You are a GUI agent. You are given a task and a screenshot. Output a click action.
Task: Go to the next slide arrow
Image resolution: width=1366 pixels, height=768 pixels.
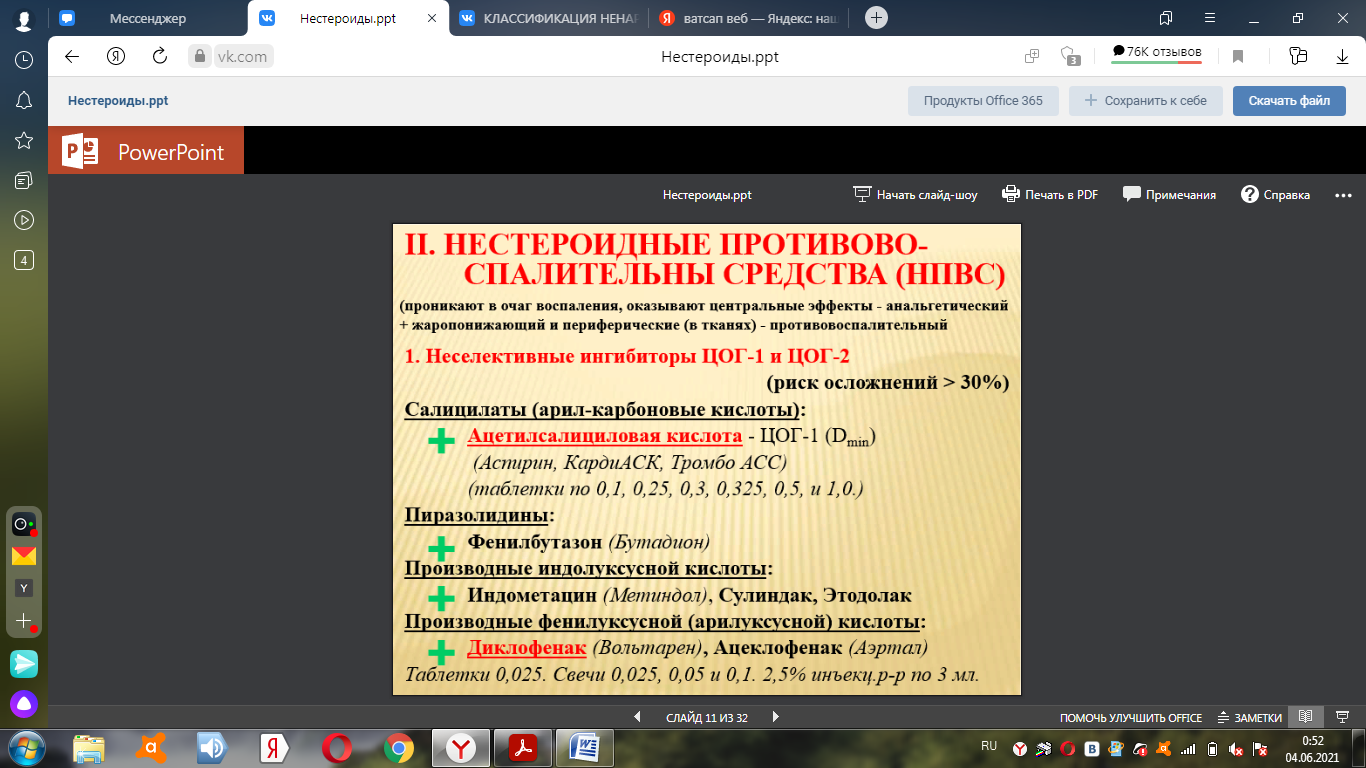coord(775,717)
